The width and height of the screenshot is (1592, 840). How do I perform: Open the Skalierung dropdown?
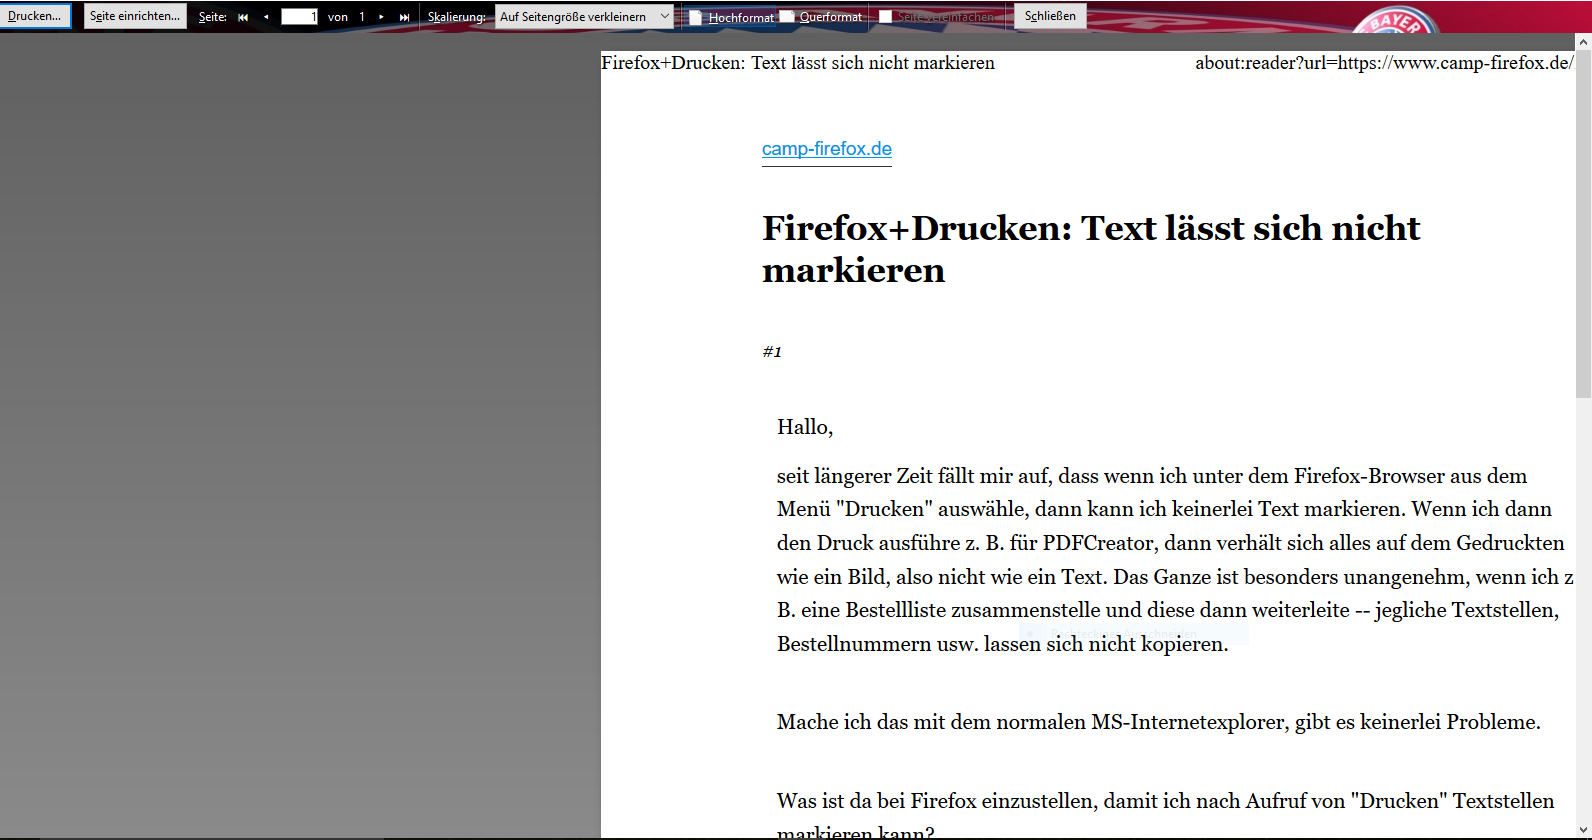pyautogui.click(x=584, y=17)
